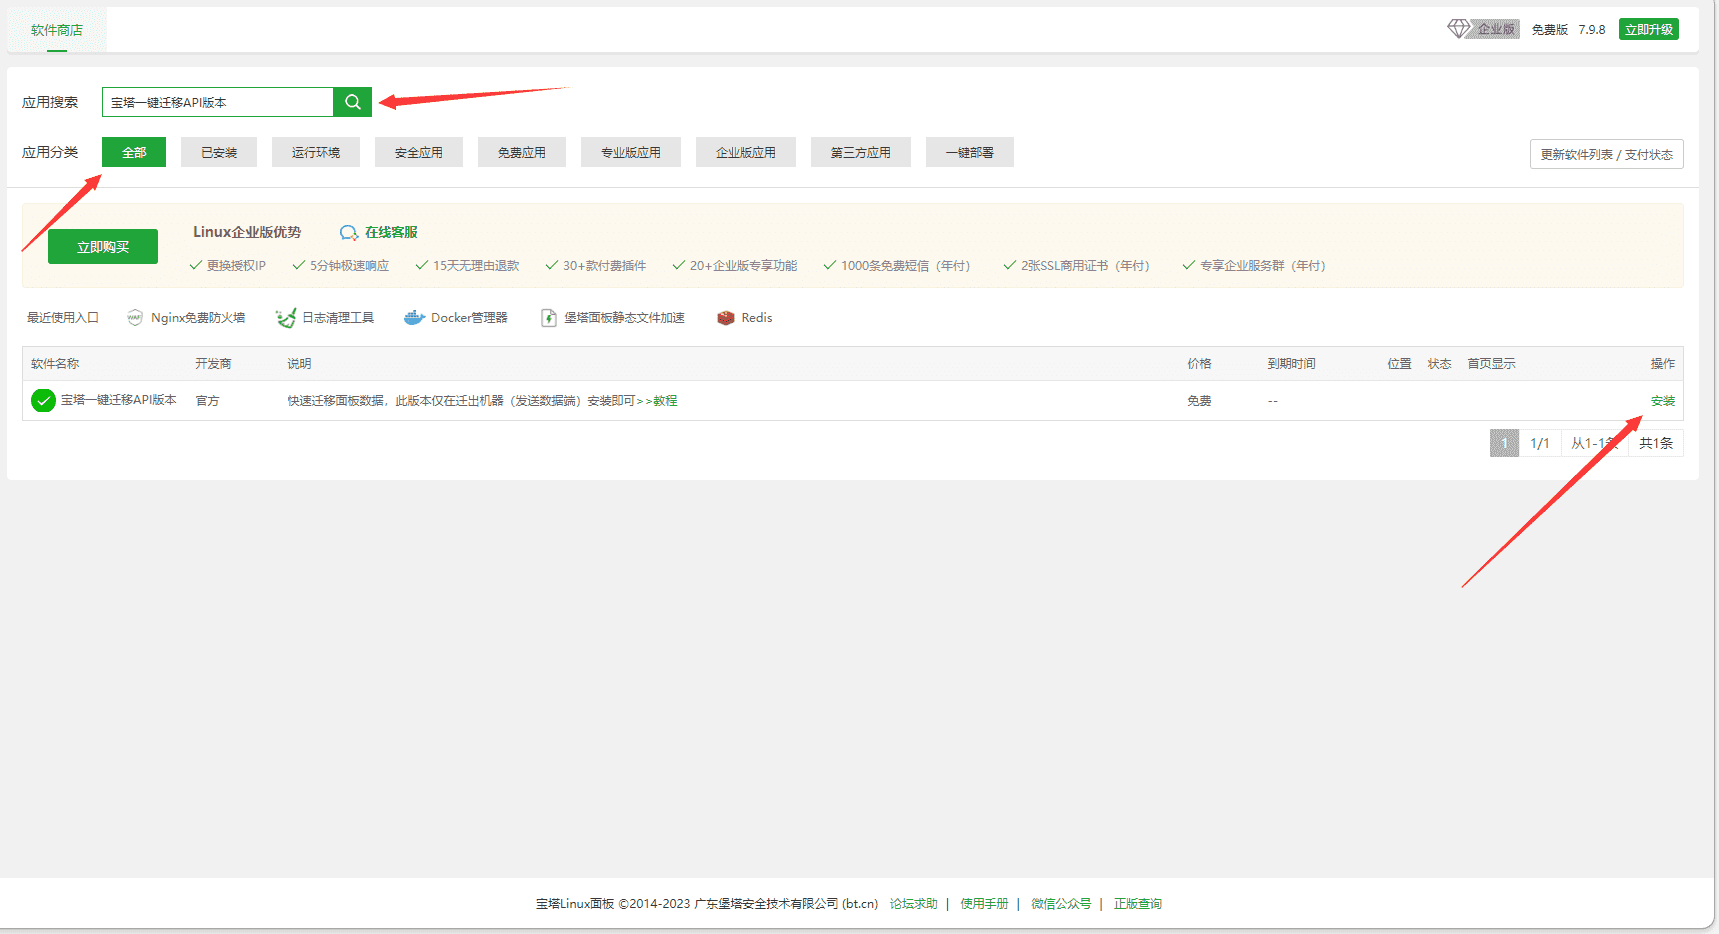
Task: Click the 软件名称 column header
Action: pyautogui.click(x=55, y=364)
